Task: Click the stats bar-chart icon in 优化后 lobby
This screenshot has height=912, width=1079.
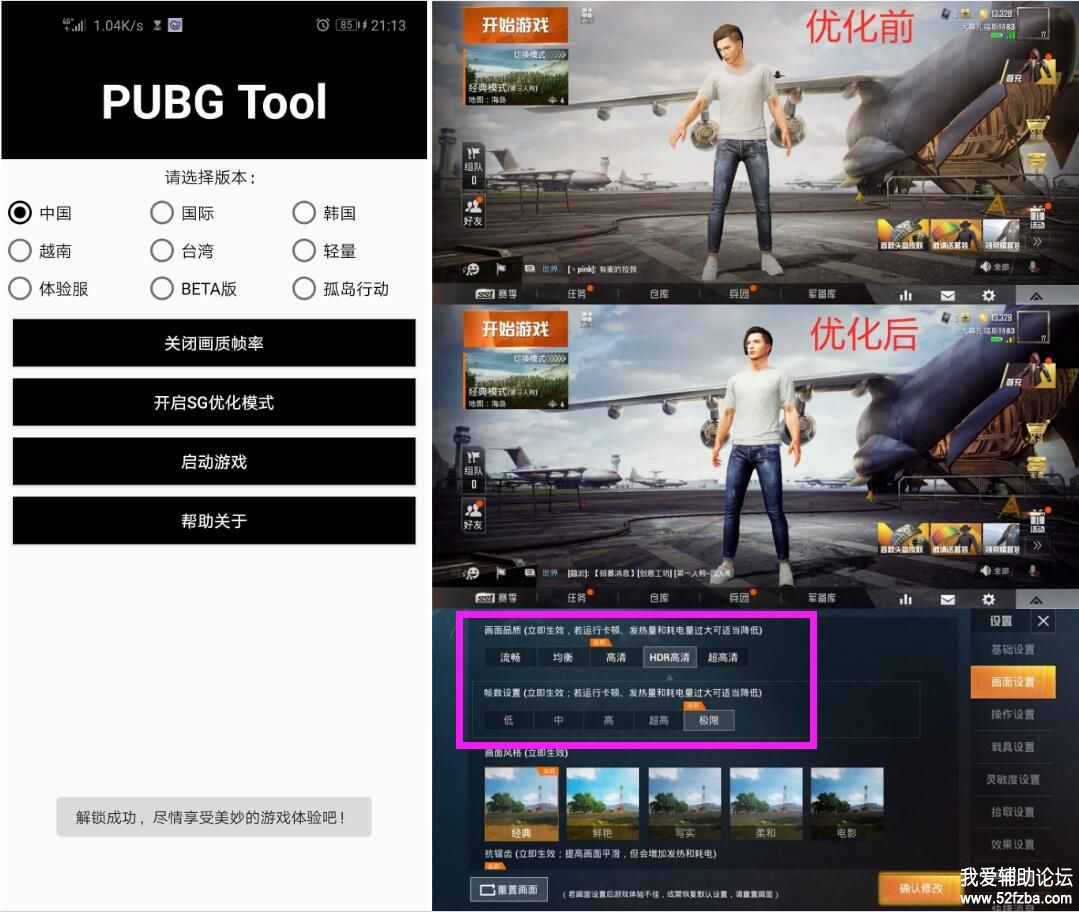Action: click(906, 599)
